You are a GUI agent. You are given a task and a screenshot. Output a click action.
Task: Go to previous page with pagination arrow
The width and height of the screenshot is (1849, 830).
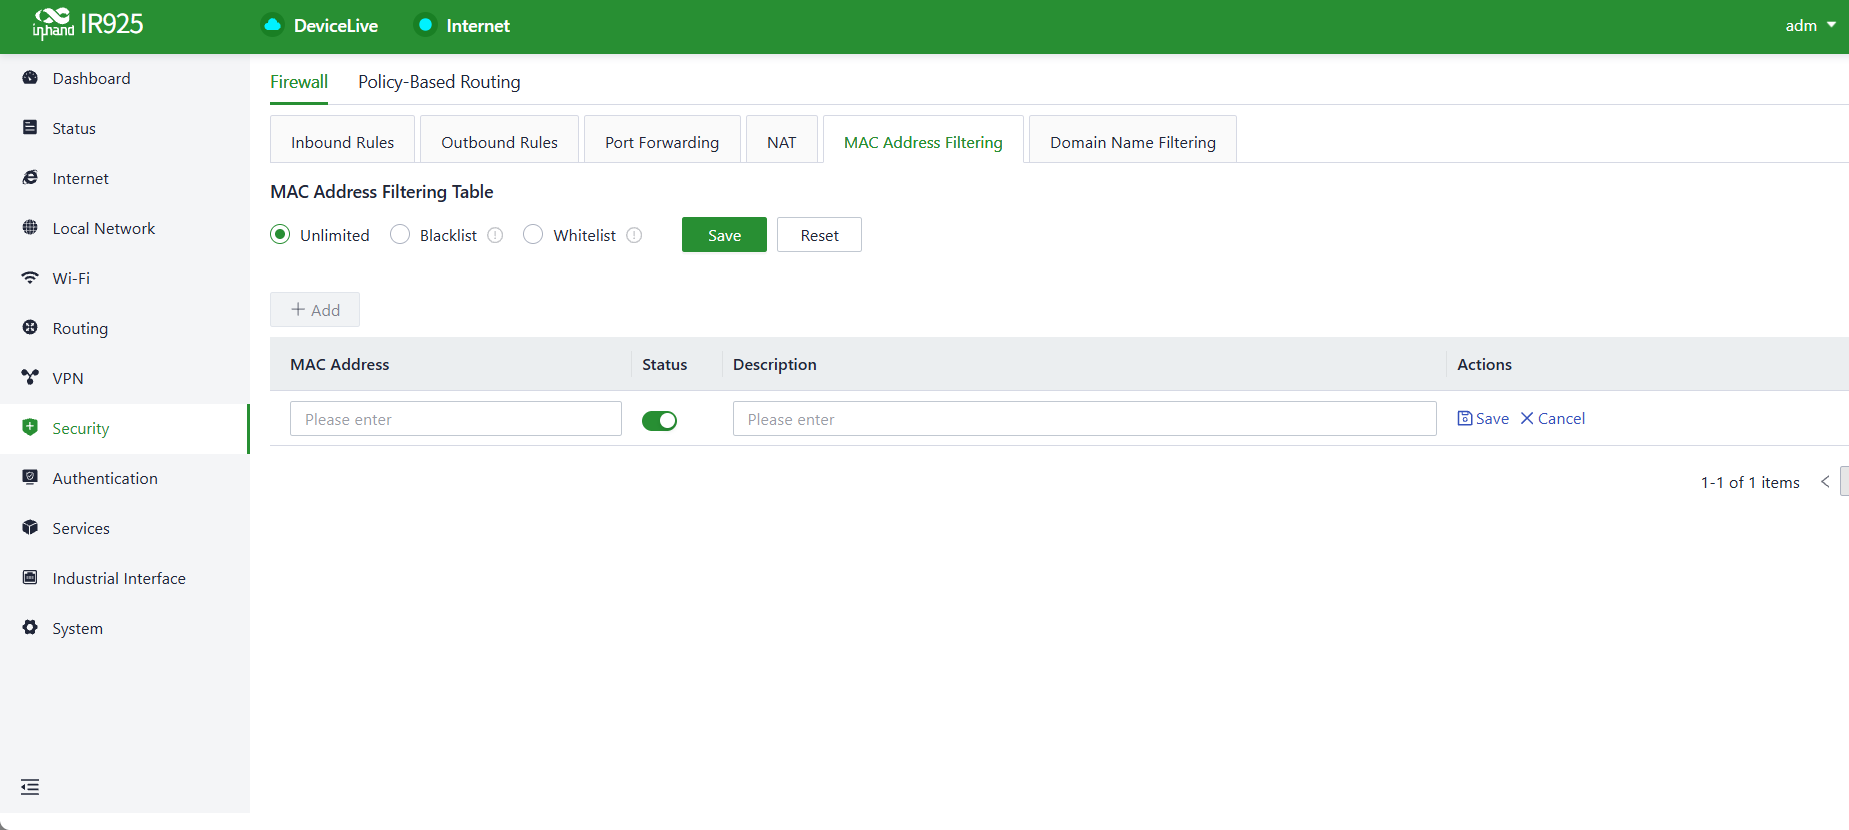(1825, 482)
